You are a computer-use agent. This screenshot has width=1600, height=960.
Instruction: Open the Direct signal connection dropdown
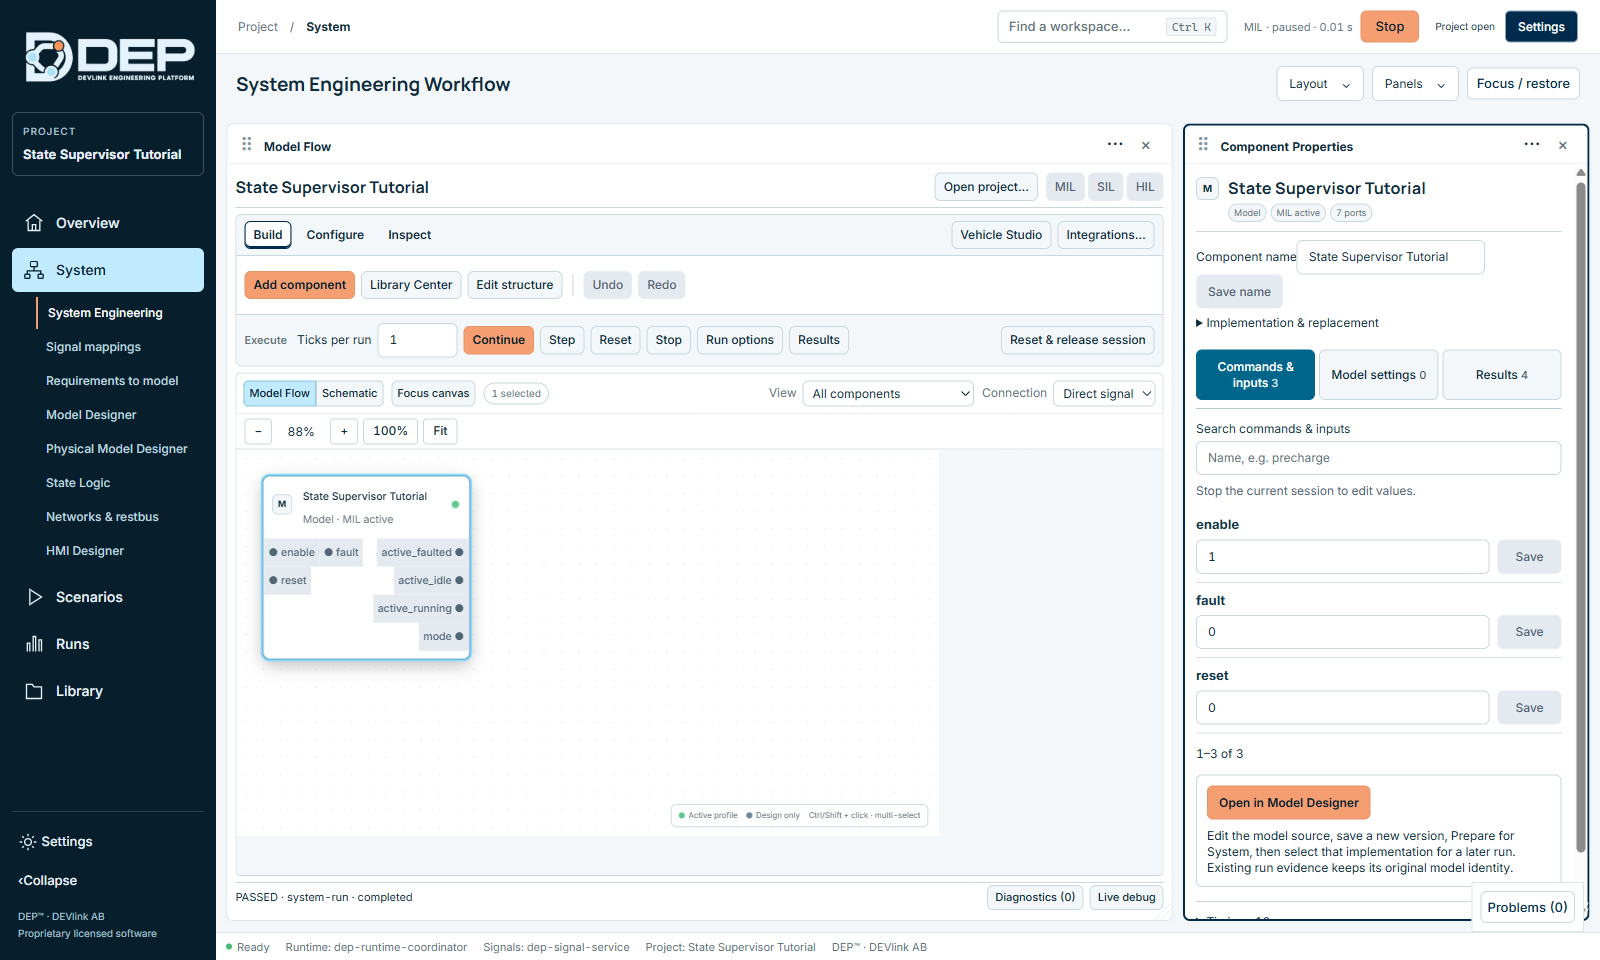(x=1104, y=394)
